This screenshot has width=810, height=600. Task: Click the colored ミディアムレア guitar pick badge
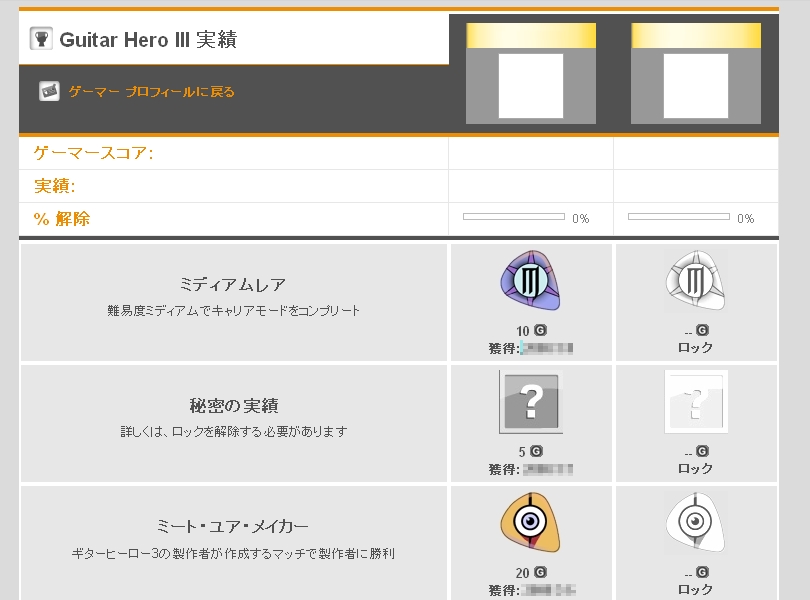click(531, 280)
